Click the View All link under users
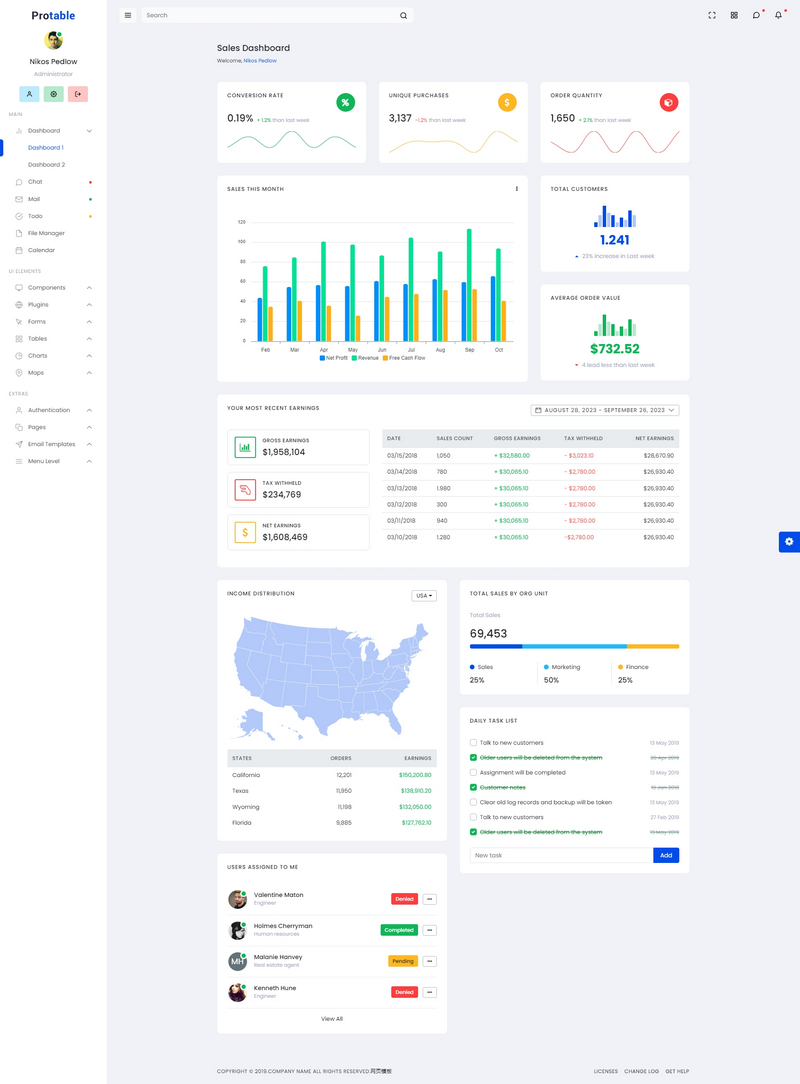Viewport: 800px width, 1084px height. pos(332,1019)
